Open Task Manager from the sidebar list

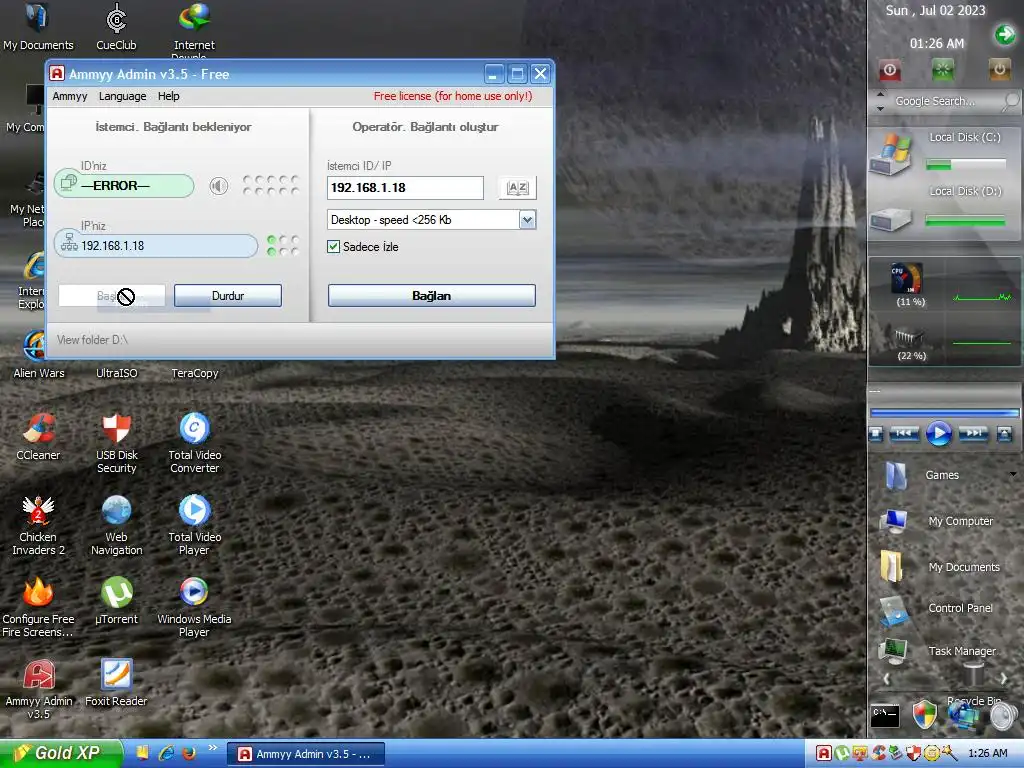pyautogui.click(x=938, y=651)
